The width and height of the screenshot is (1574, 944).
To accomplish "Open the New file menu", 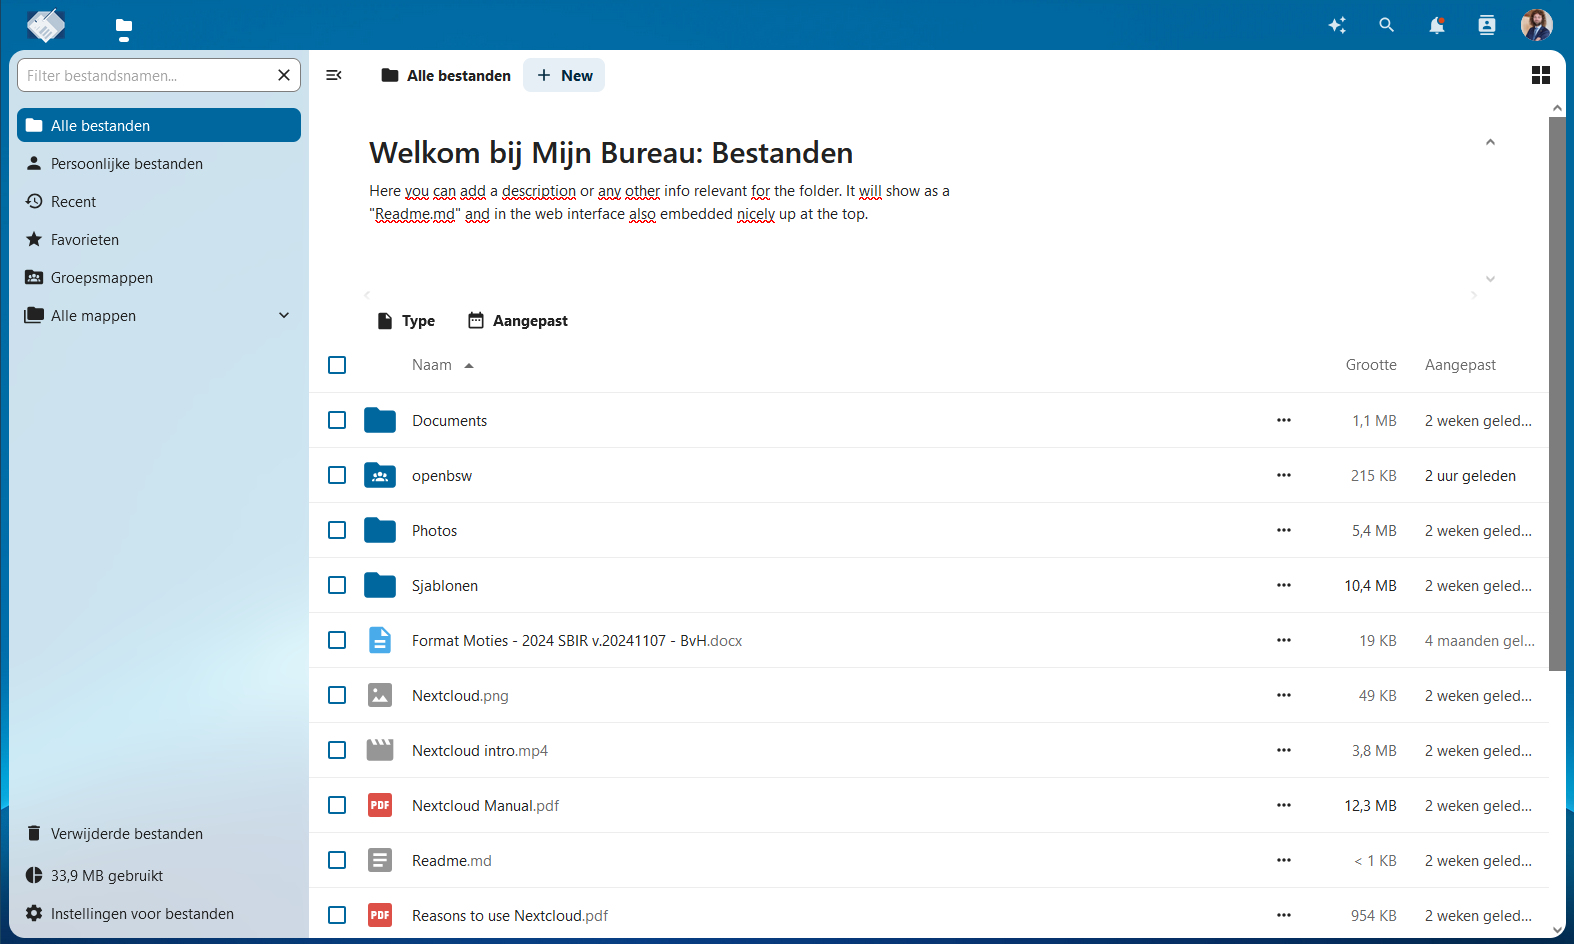I will [564, 75].
